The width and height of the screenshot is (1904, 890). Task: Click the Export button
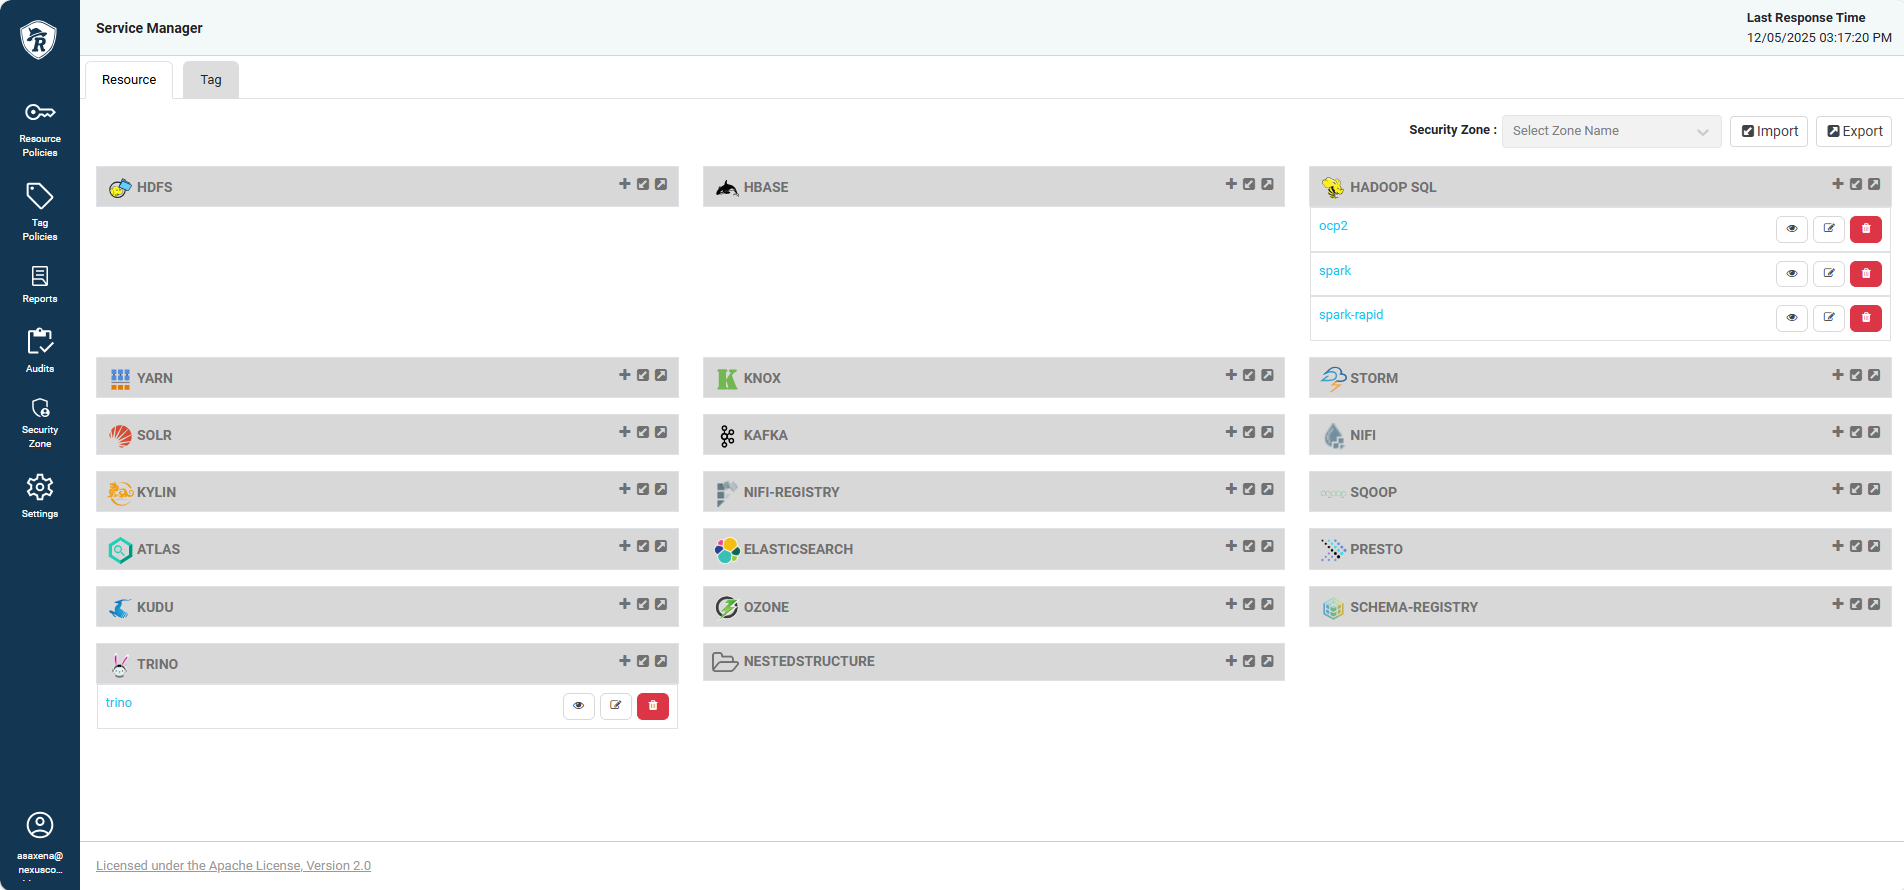[1854, 131]
